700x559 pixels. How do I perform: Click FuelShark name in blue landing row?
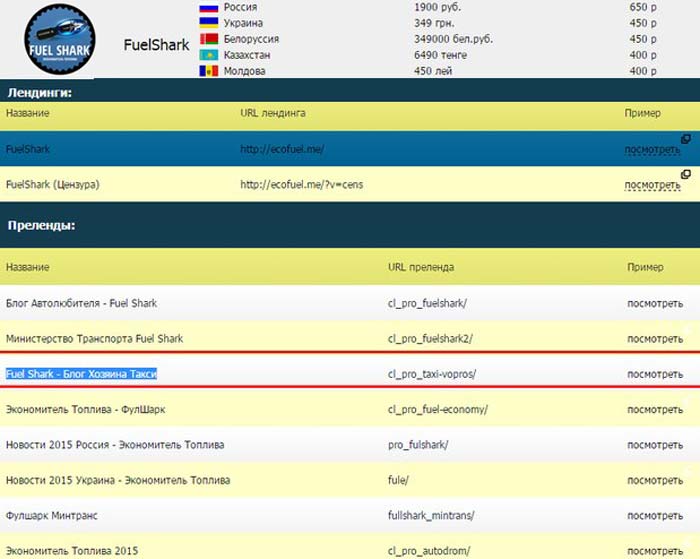click(x=28, y=149)
